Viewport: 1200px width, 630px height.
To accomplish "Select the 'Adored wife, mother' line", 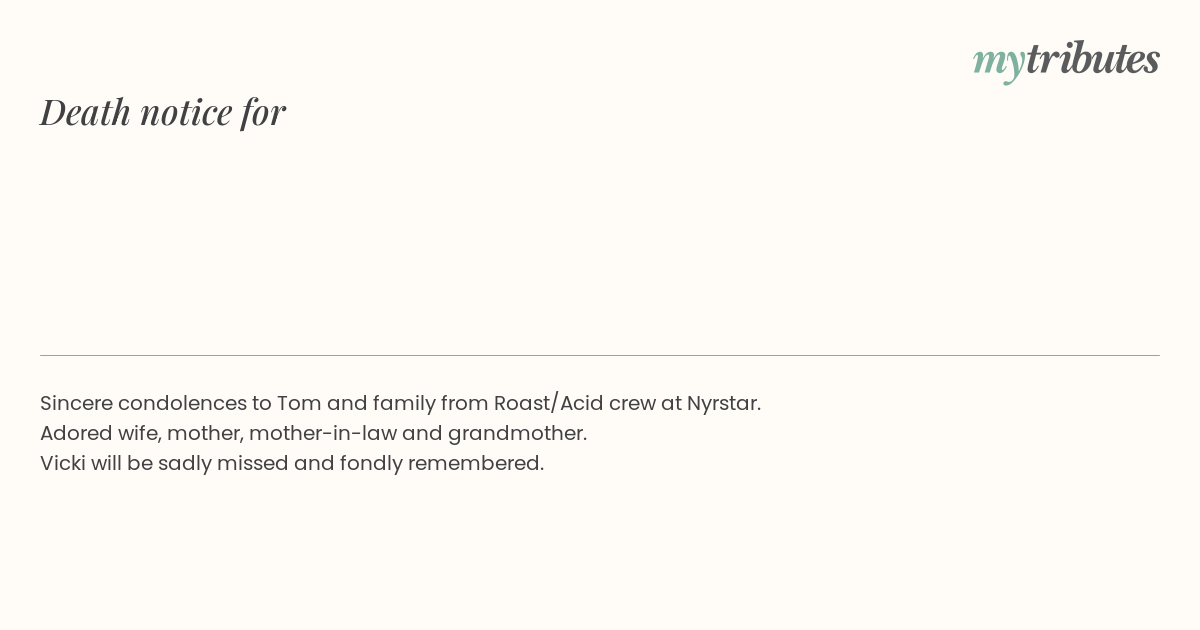I will pyautogui.click(x=313, y=433).
